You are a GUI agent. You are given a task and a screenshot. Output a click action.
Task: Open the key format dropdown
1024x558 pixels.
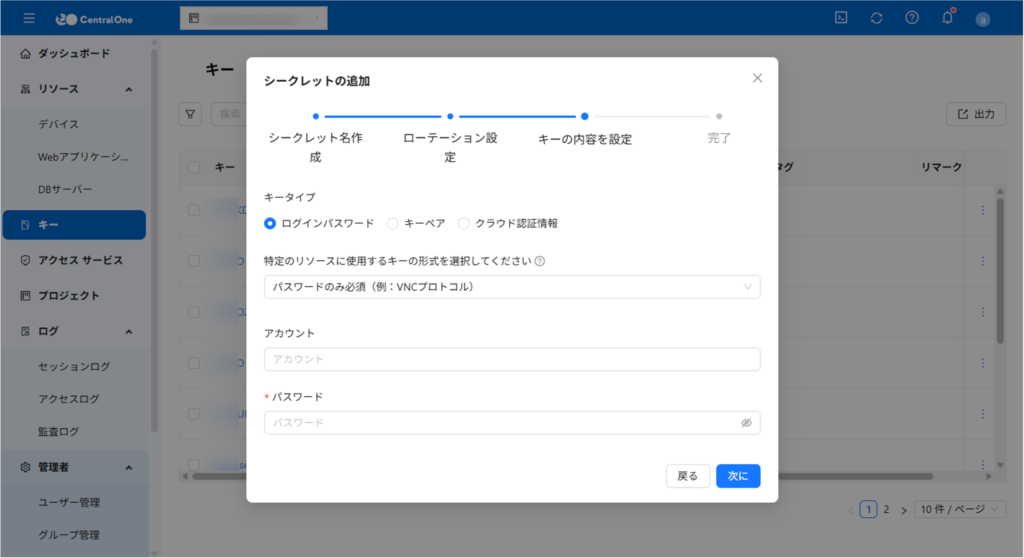(x=512, y=287)
